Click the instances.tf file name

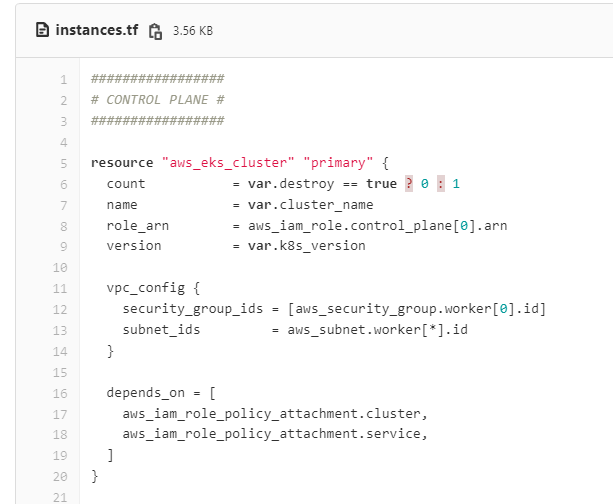pos(95,31)
